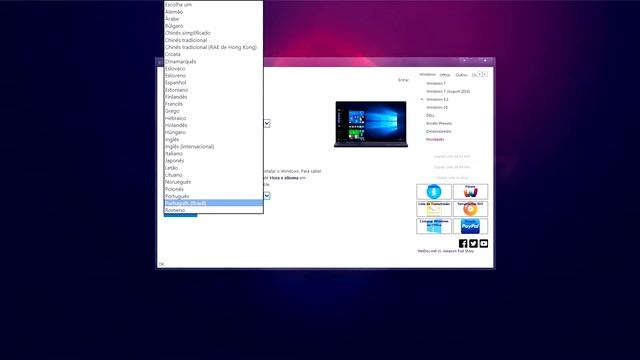Open the blue circular icon tile
The image size is (640, 360).
[x=434, y=191]
